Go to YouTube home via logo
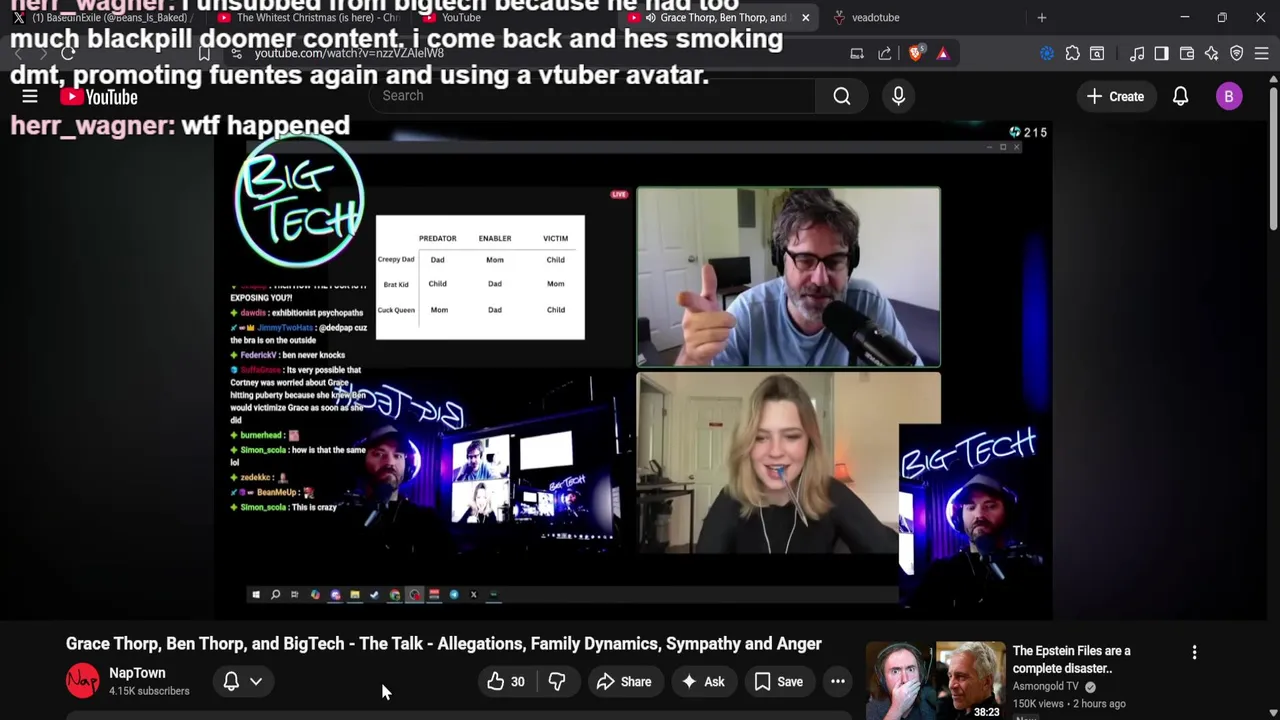 [x=98, y=97]
